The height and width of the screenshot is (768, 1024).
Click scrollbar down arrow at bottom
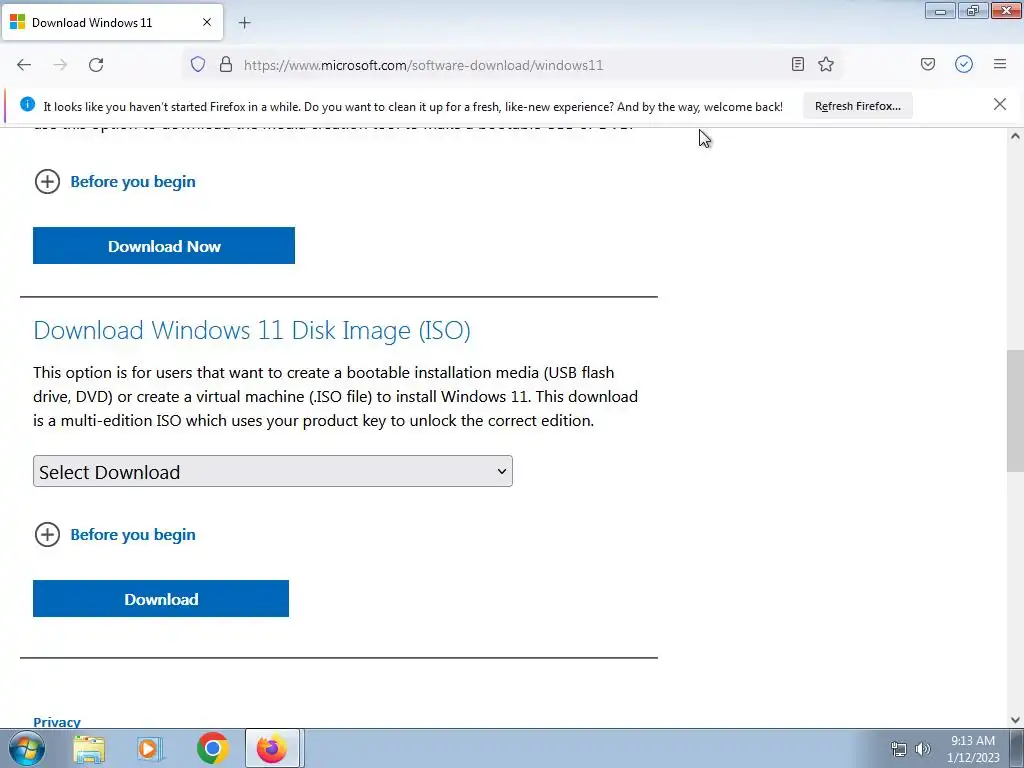pos(1015,720)
